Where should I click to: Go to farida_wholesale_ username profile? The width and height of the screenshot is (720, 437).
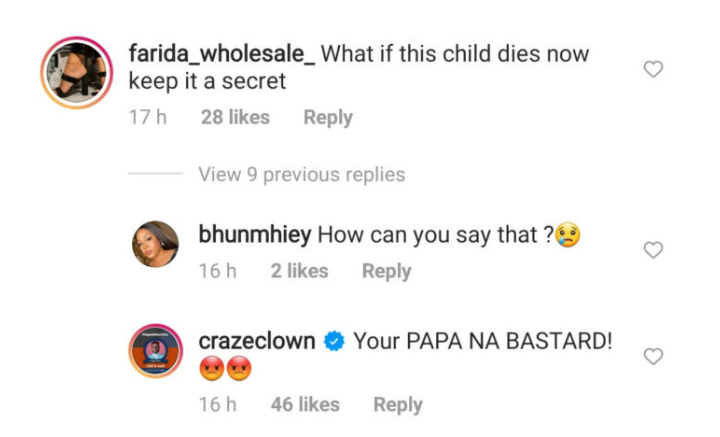[222, 52]
